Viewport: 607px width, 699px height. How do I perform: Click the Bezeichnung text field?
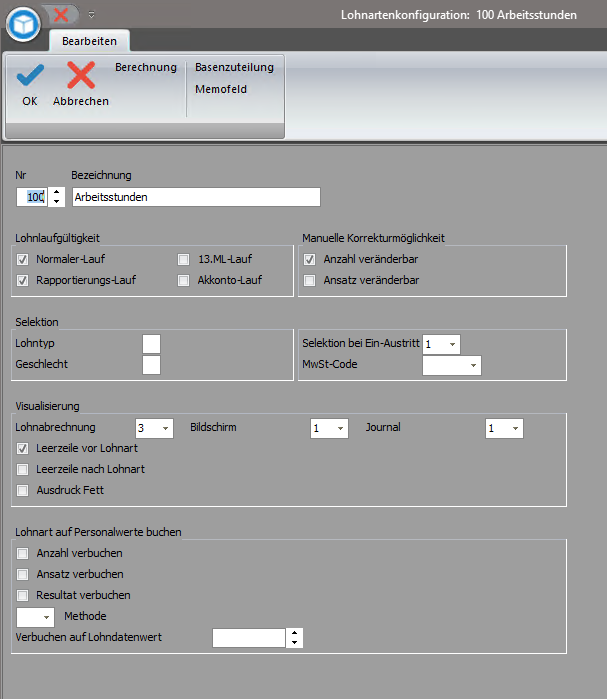[x=196, y=197]
